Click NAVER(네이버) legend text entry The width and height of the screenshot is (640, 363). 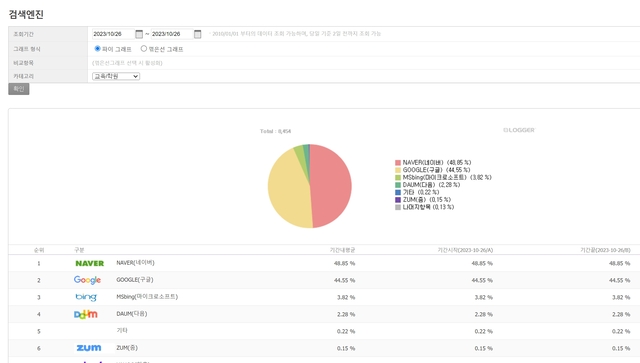tap(437, 163)
